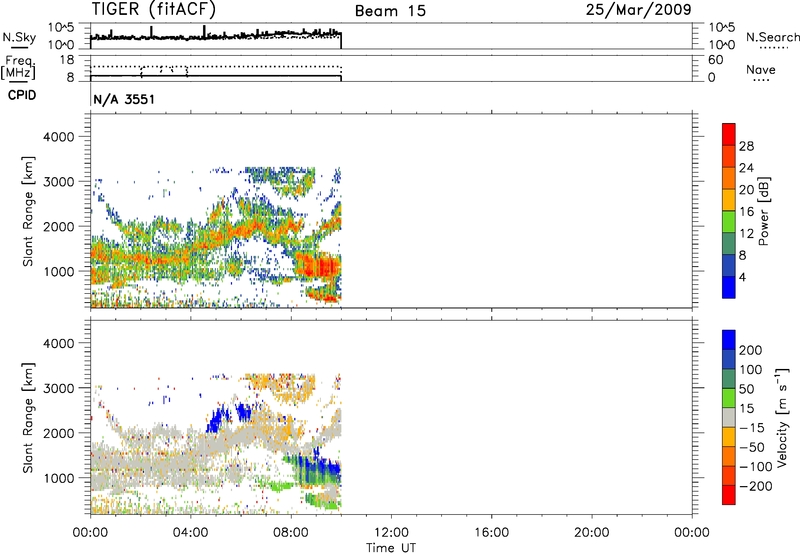800x554 pixels.
Task: Click the 16:00 time axis label
Action: (491, 533)
